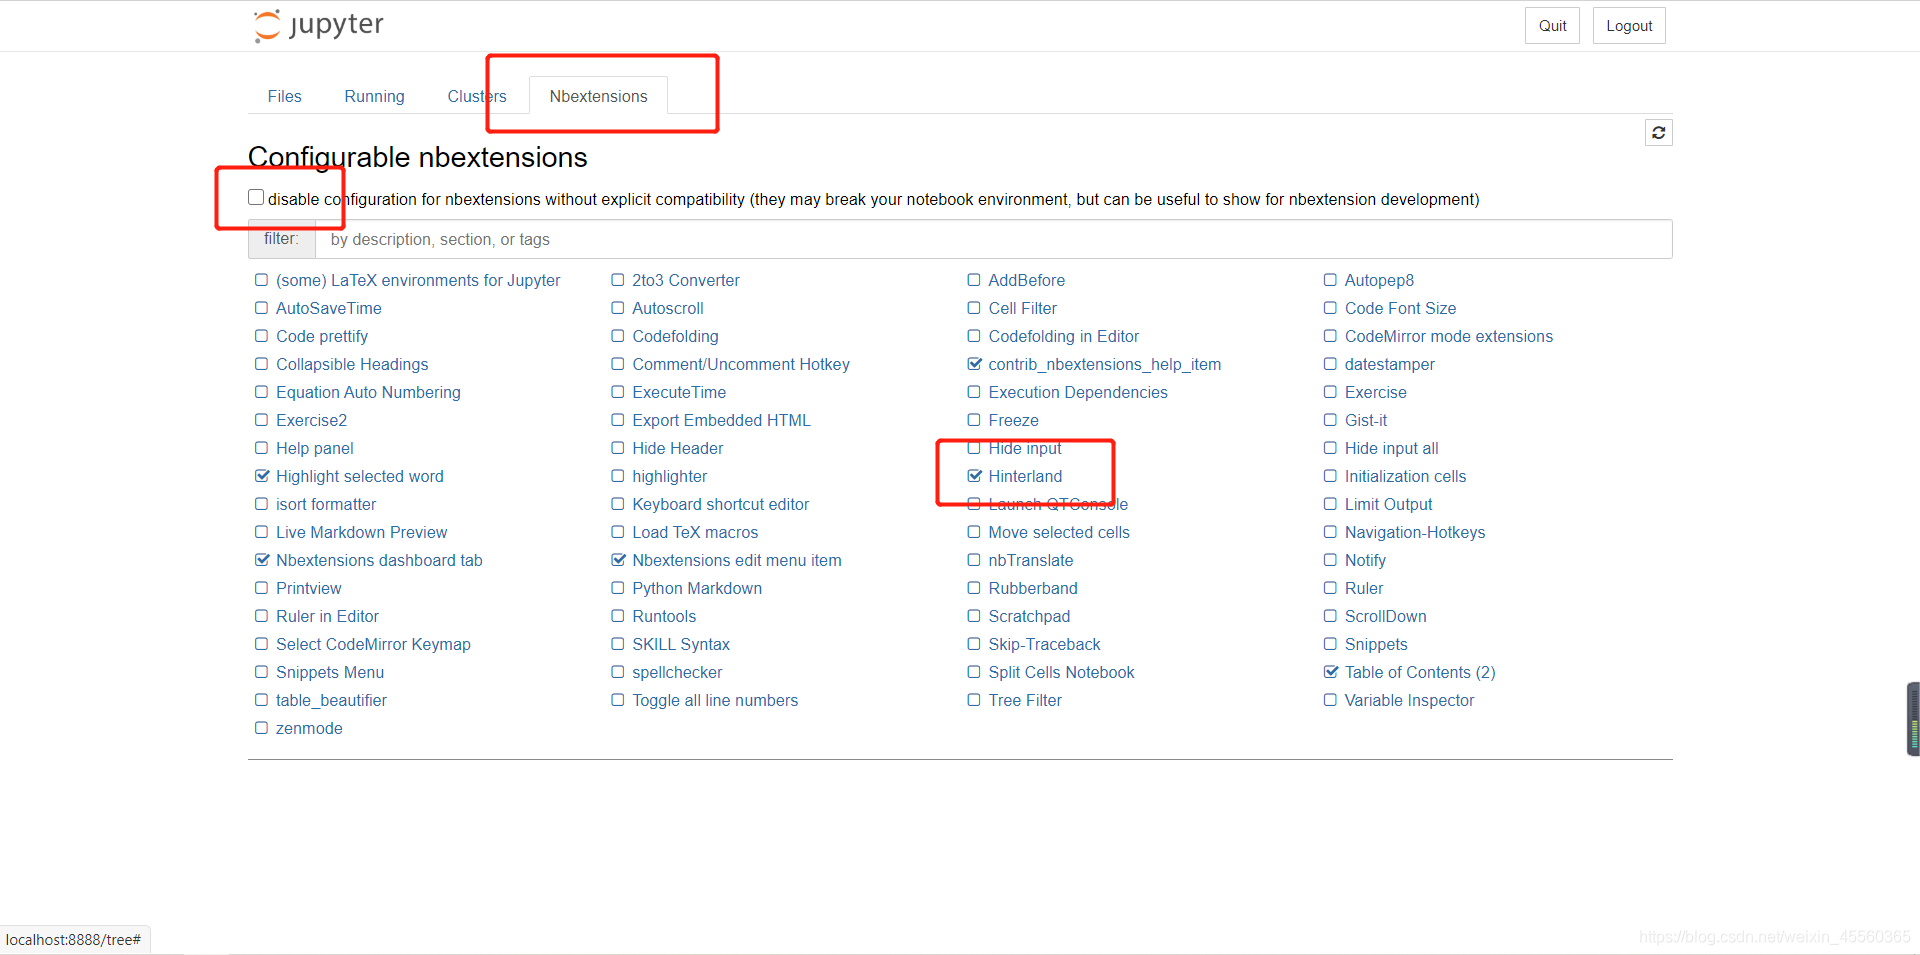Select Equation Auto Numbering

(x=368, y=392)
